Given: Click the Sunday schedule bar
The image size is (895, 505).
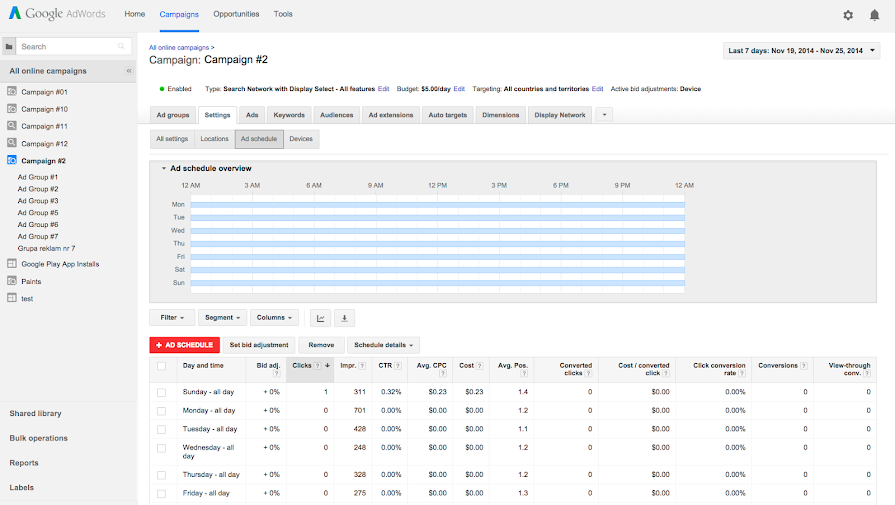Looking at the screenshot, I should (437, 283).
